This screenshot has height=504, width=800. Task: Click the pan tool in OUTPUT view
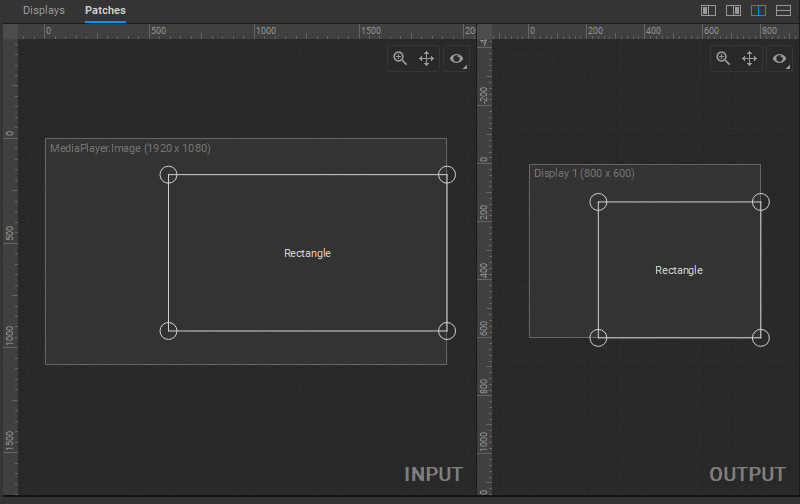pos(749,59)
